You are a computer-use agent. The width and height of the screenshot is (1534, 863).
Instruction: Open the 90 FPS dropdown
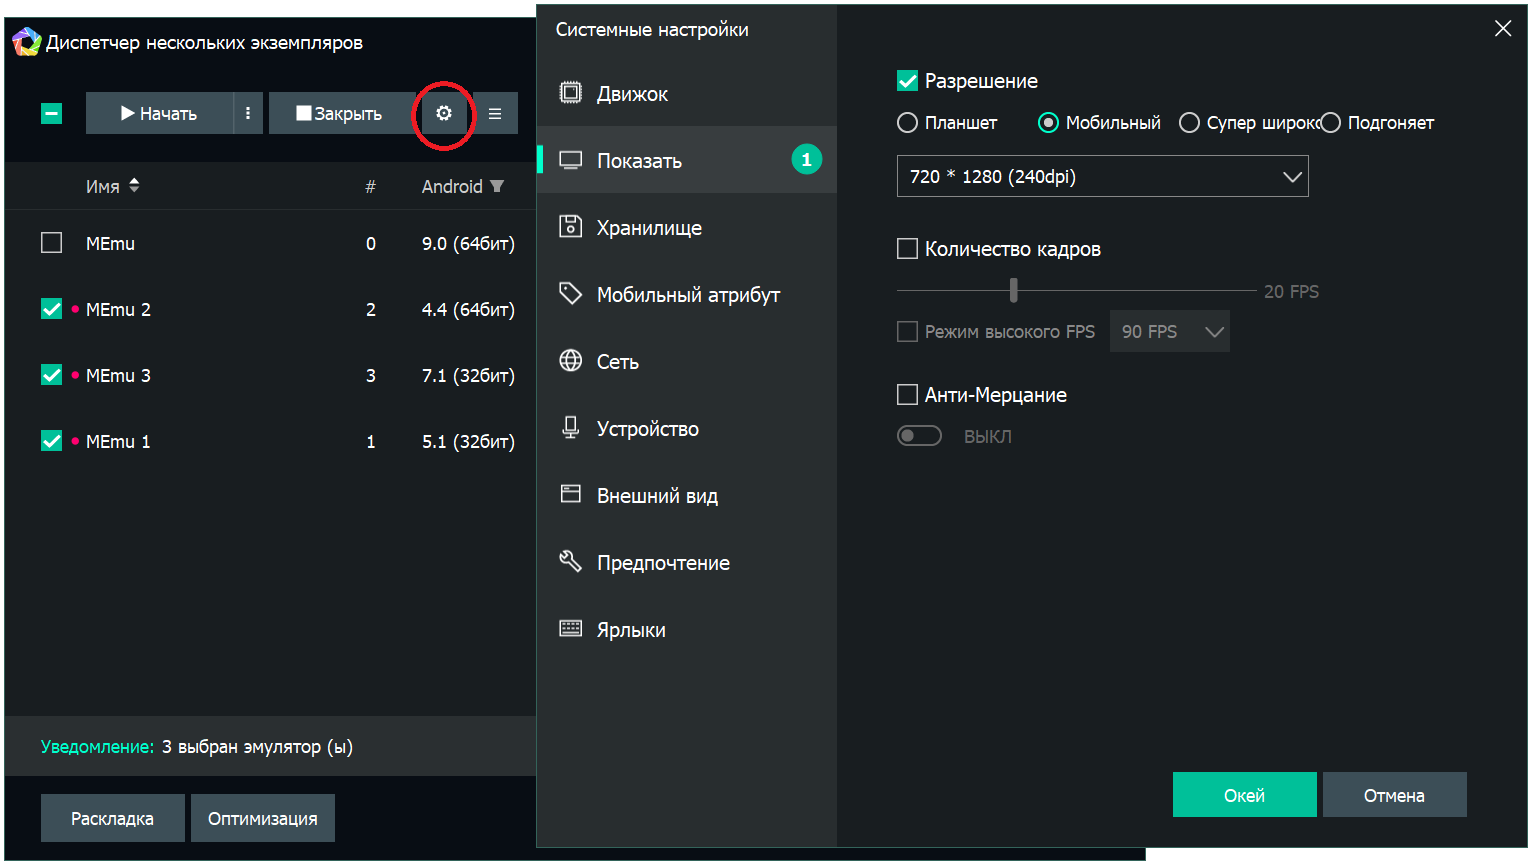[1170, 332]
